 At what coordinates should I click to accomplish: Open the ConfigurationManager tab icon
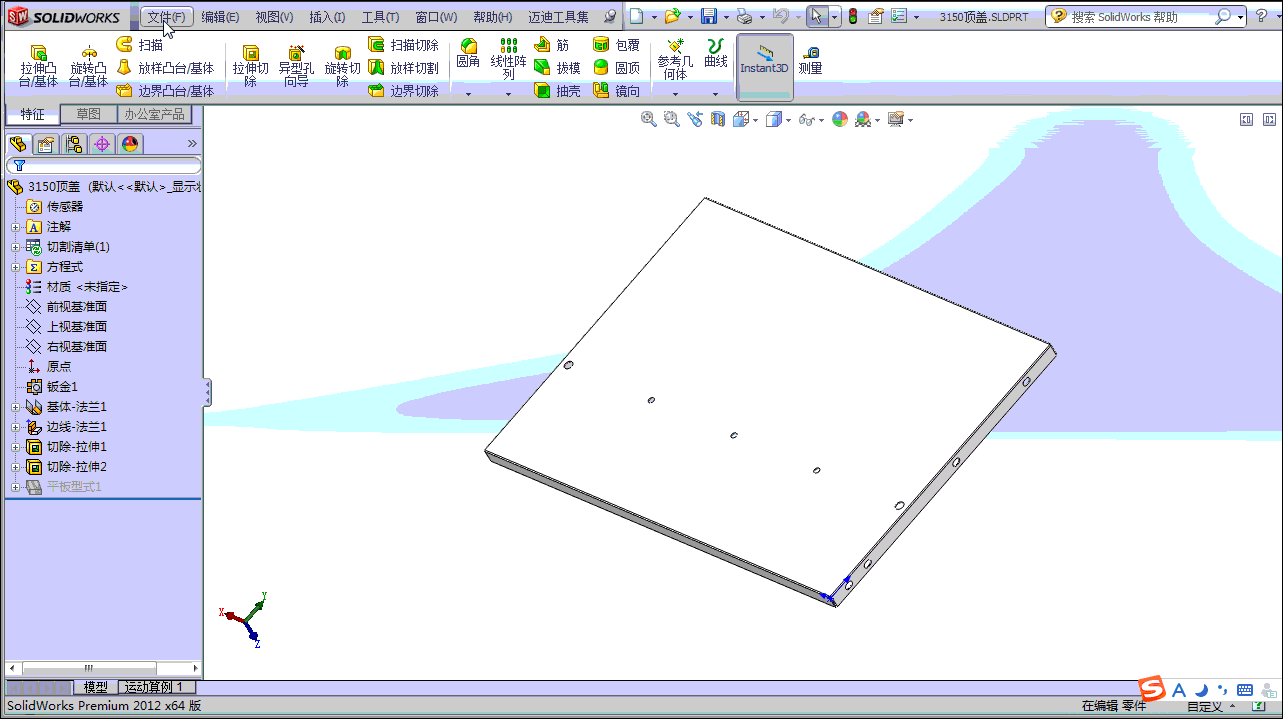tap(74, 144)
